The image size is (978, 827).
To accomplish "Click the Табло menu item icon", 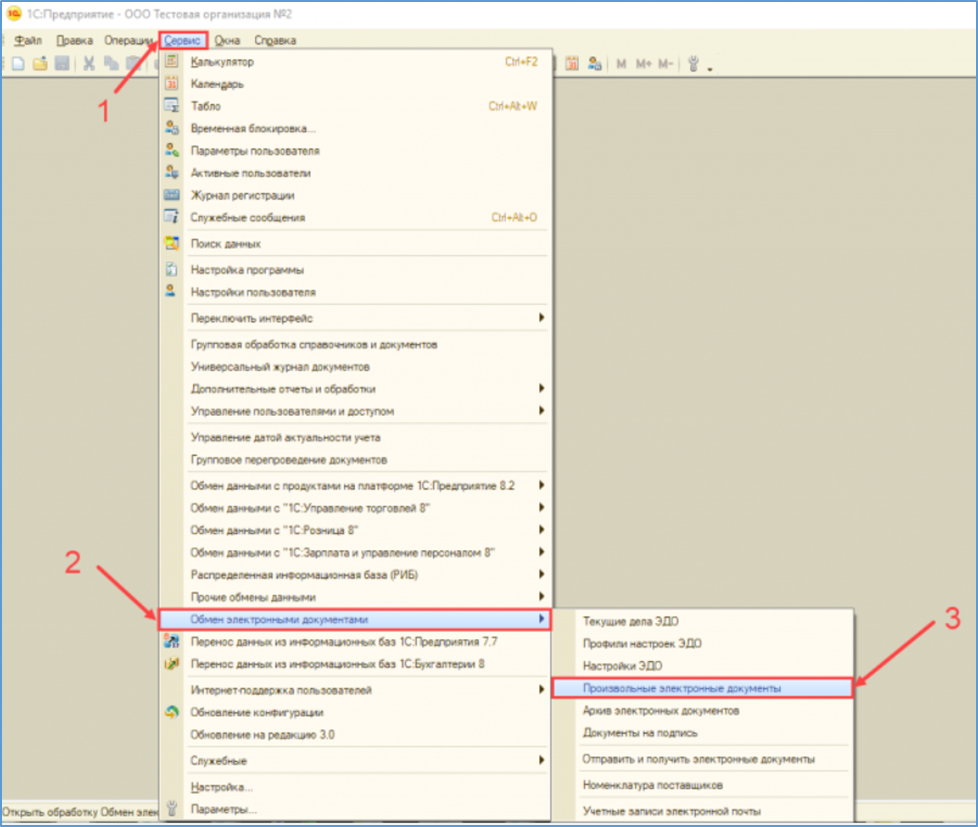I will pyautogui.click(x=172, y=105).
